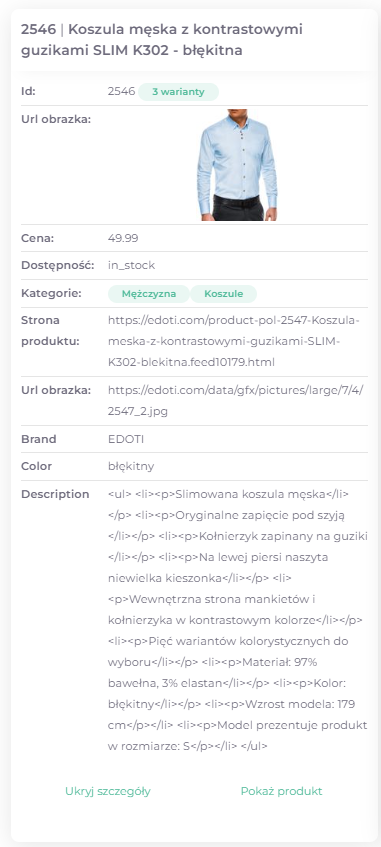Click the 'Cena:' field label
The height and width of the screenshot is (847, 381).
coord(38,238)
